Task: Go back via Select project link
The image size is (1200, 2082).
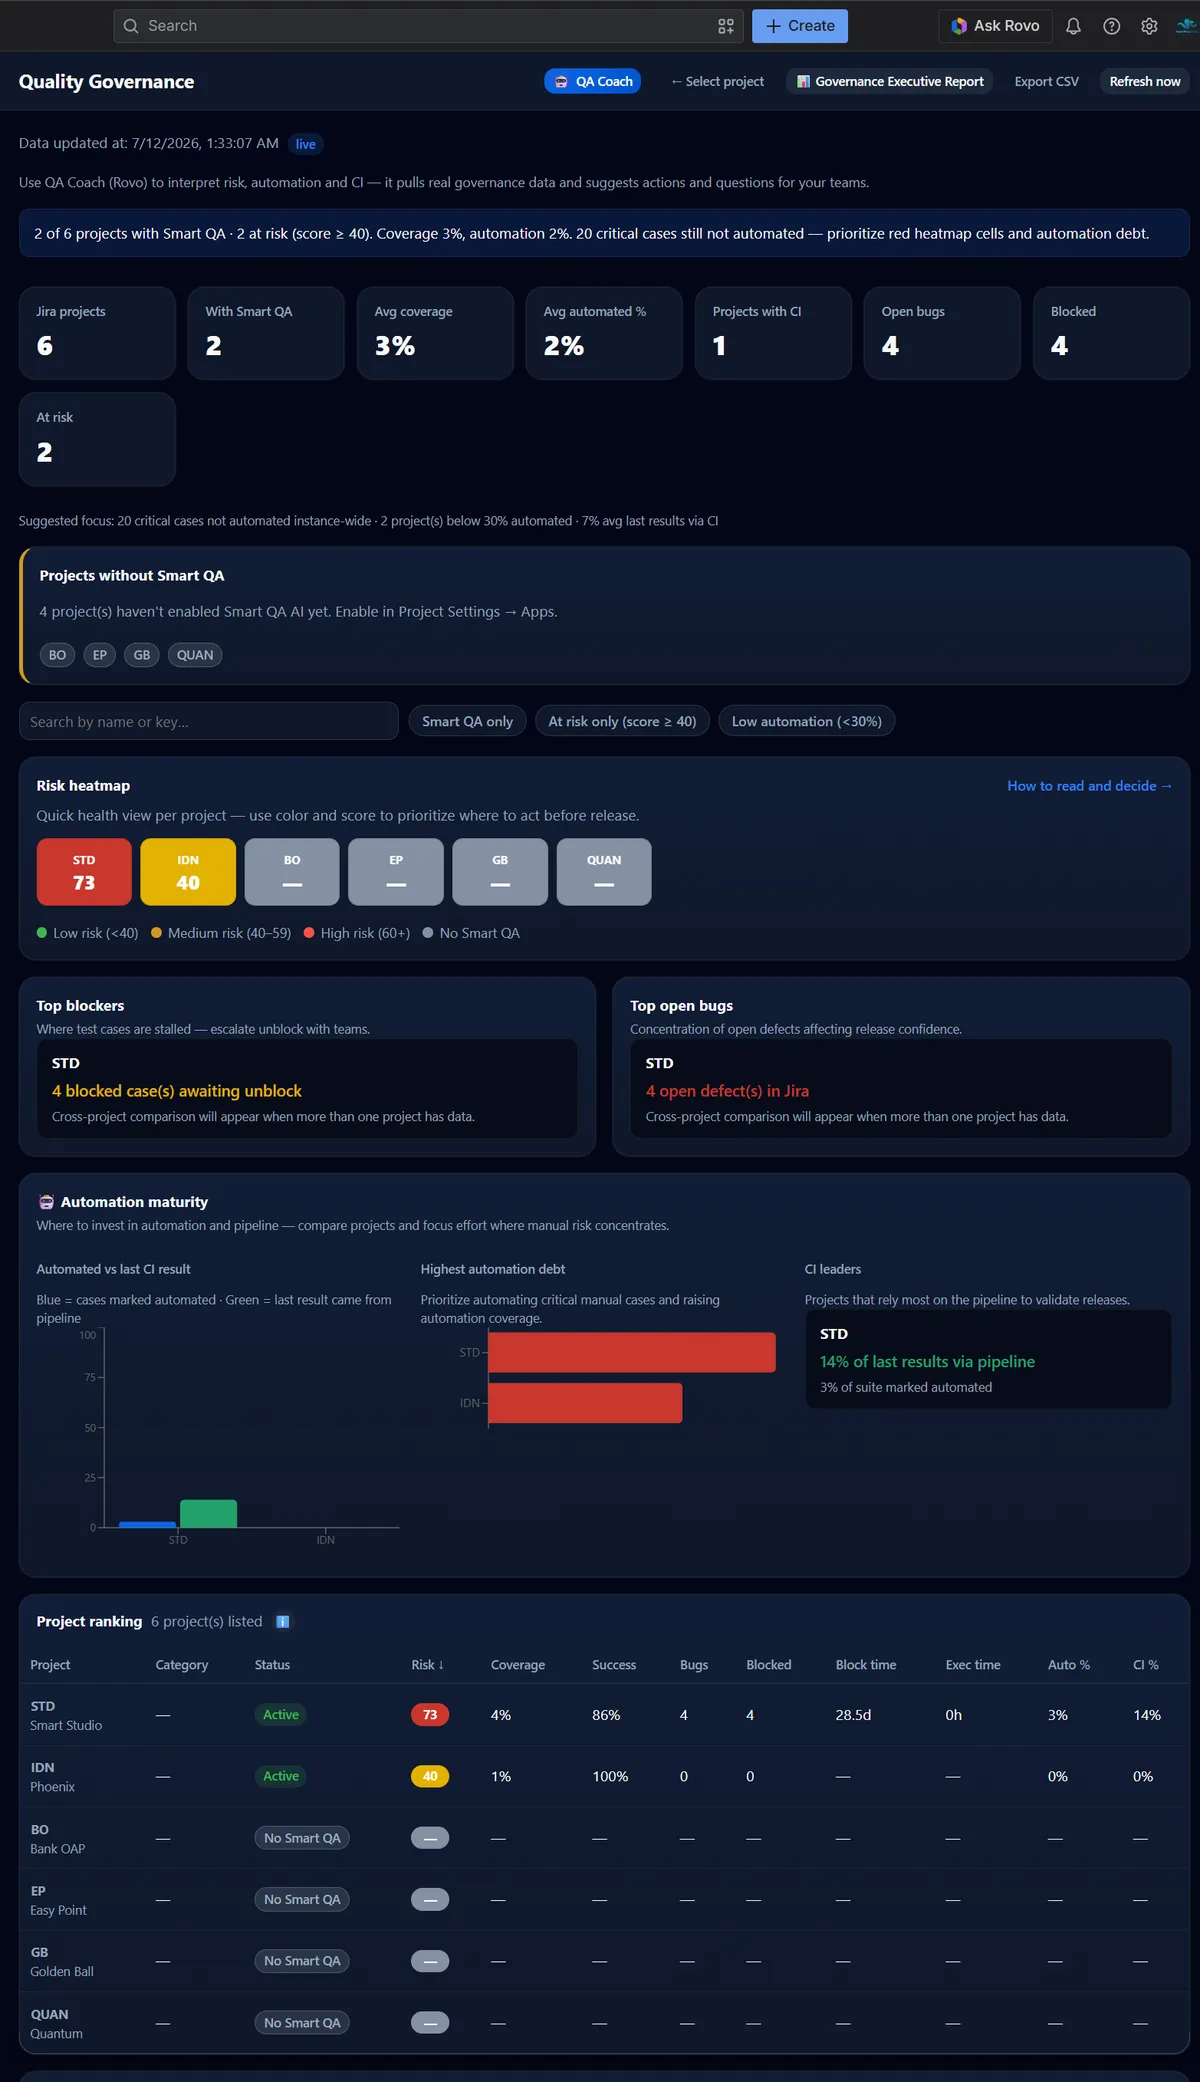Action: [x=717, y=81]
